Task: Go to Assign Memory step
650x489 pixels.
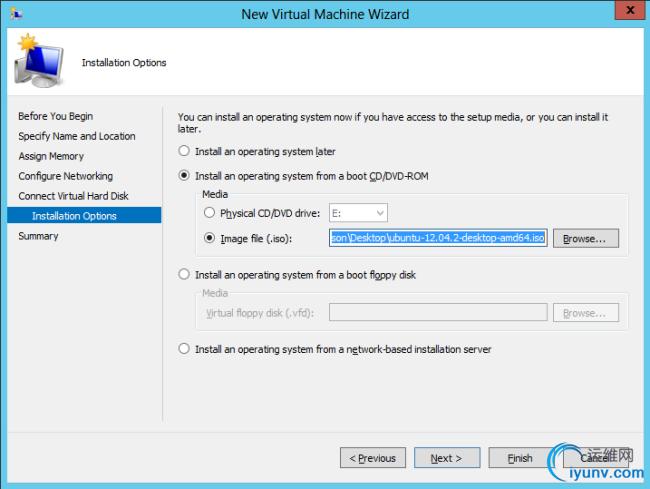Action: 51,156
